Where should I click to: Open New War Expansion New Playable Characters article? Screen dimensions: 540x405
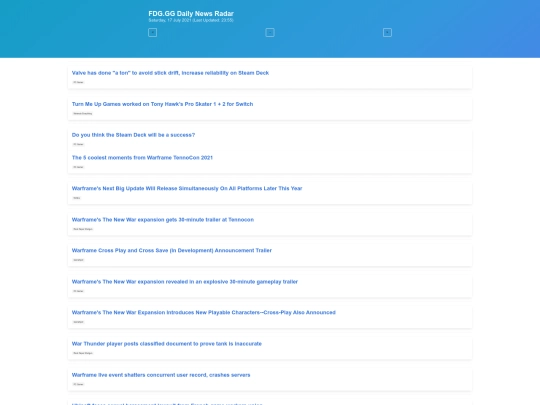click(204, 312)
